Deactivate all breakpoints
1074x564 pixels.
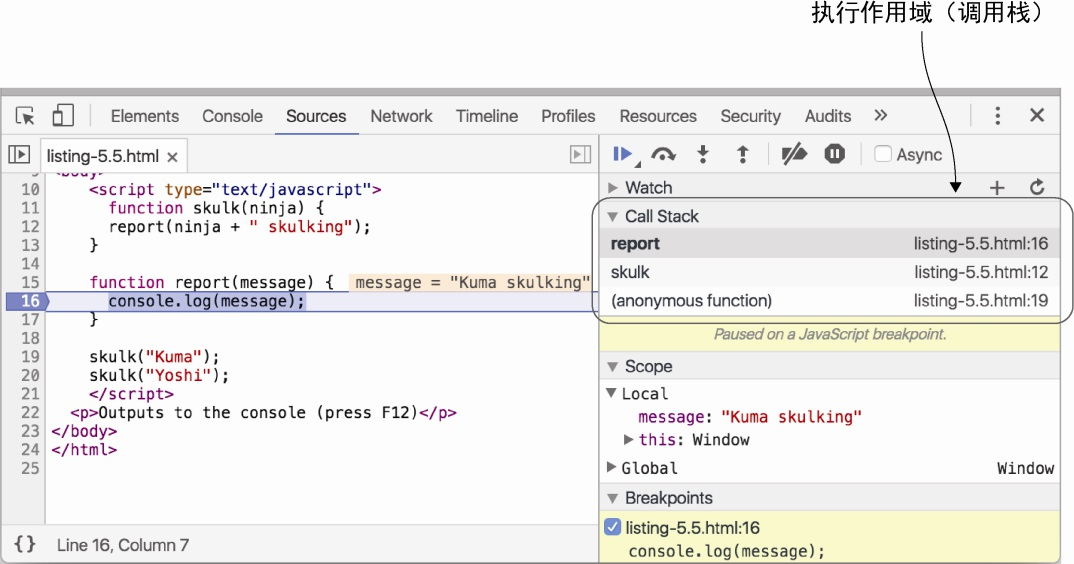click(794, 154)
